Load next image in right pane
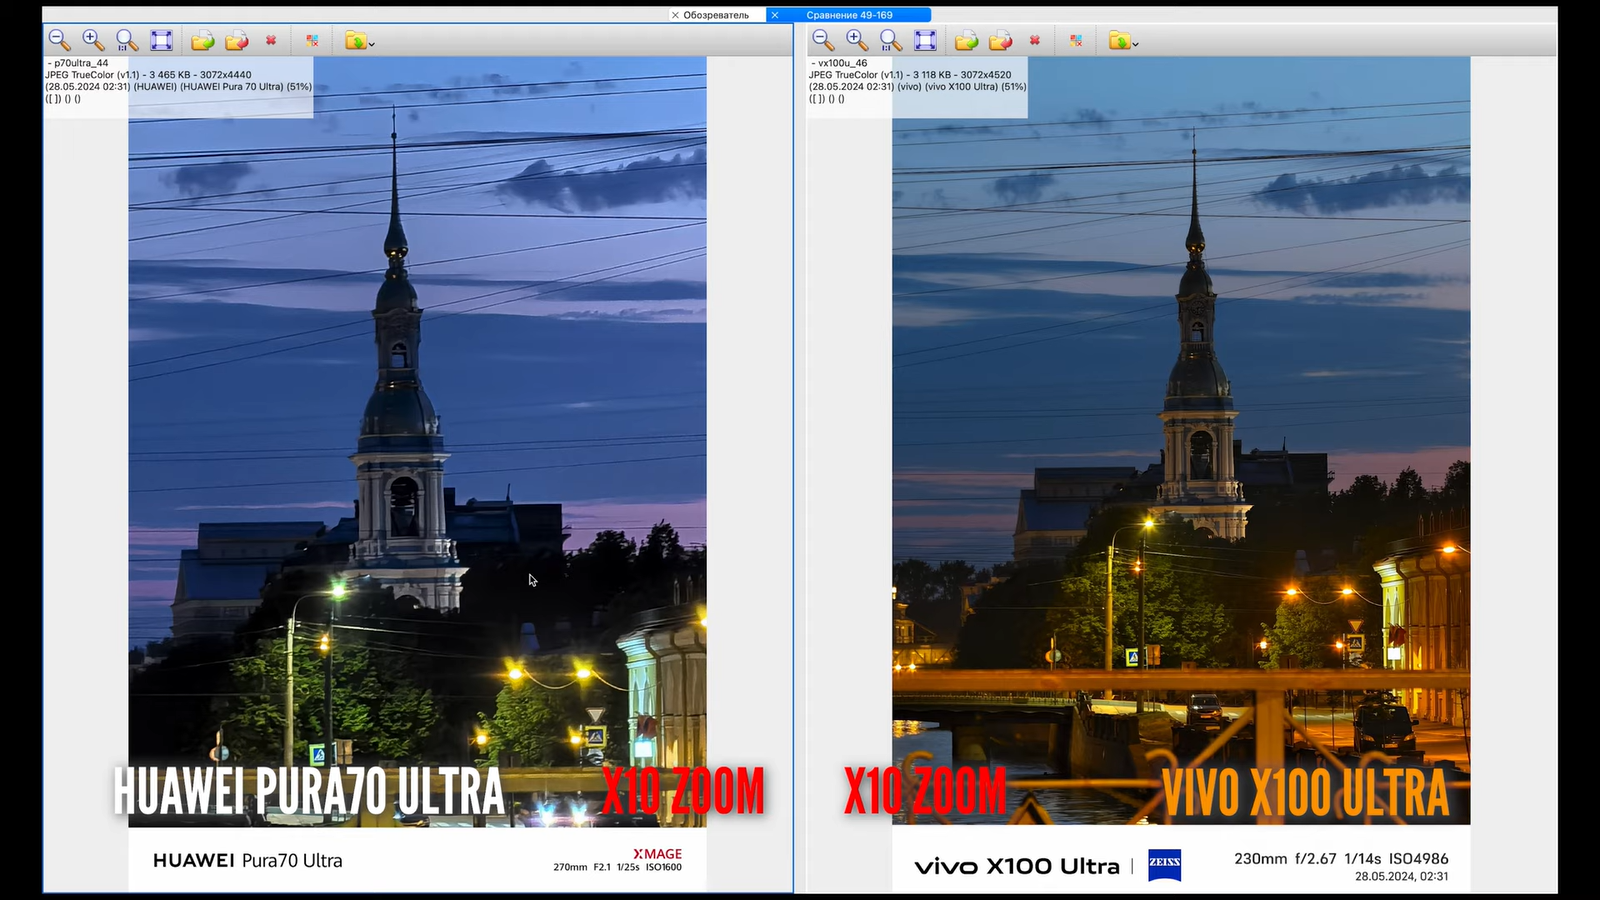 [x=967, y=40]
